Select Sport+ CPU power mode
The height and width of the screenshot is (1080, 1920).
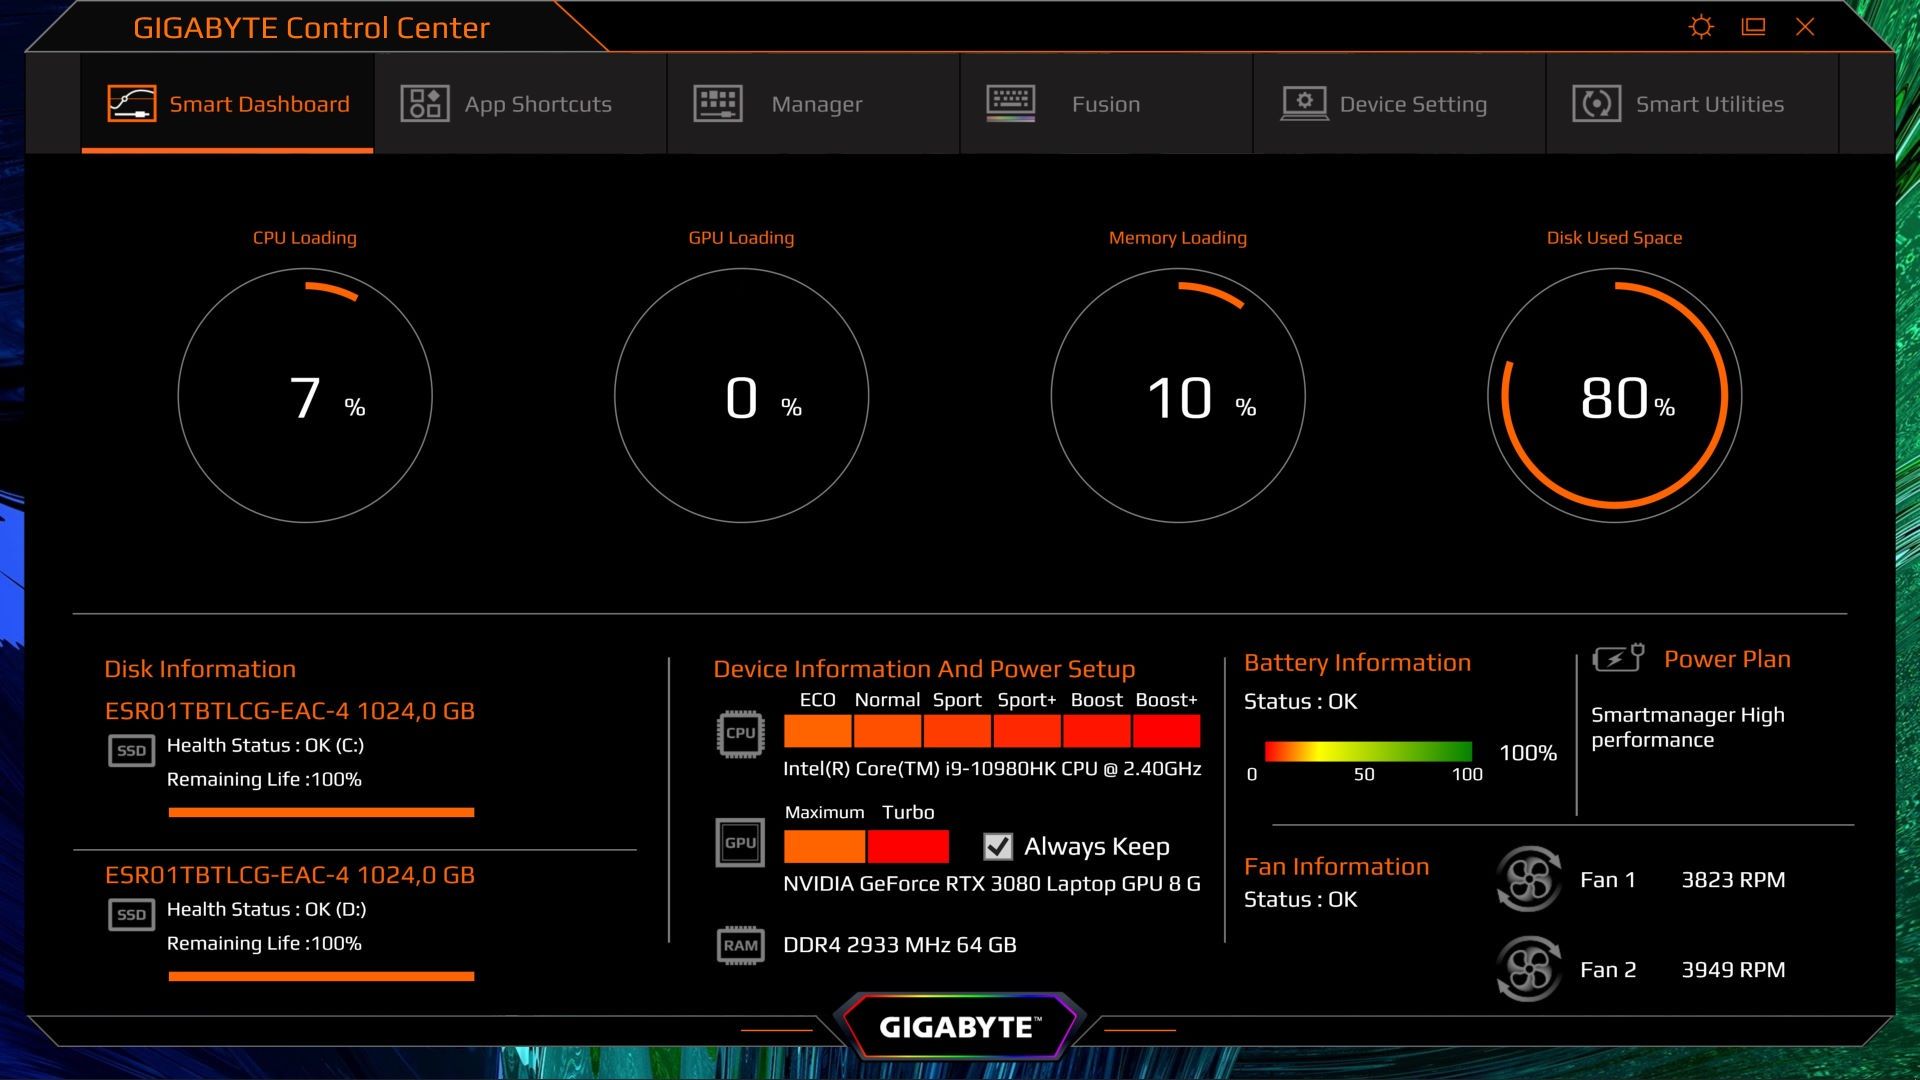pyautogui.click(x=1027, y=731)
